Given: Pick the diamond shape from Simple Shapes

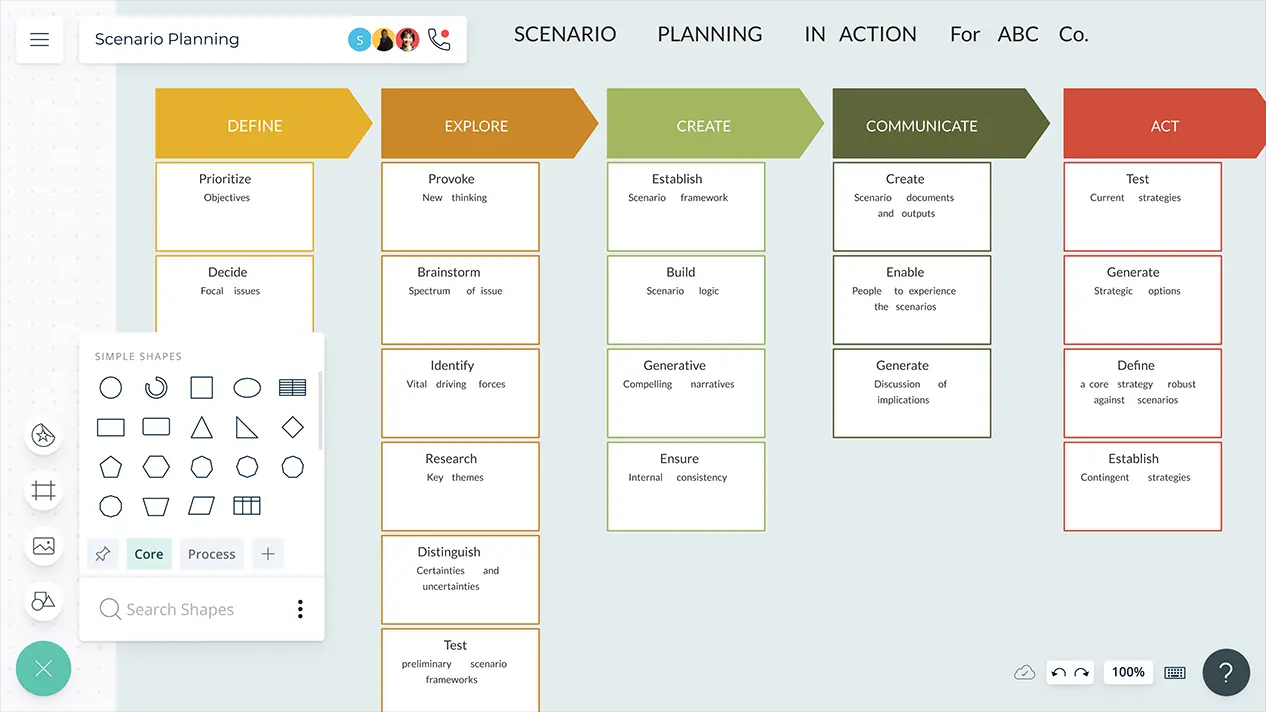Looking at the screenshot, I should [x=292, y=428].
